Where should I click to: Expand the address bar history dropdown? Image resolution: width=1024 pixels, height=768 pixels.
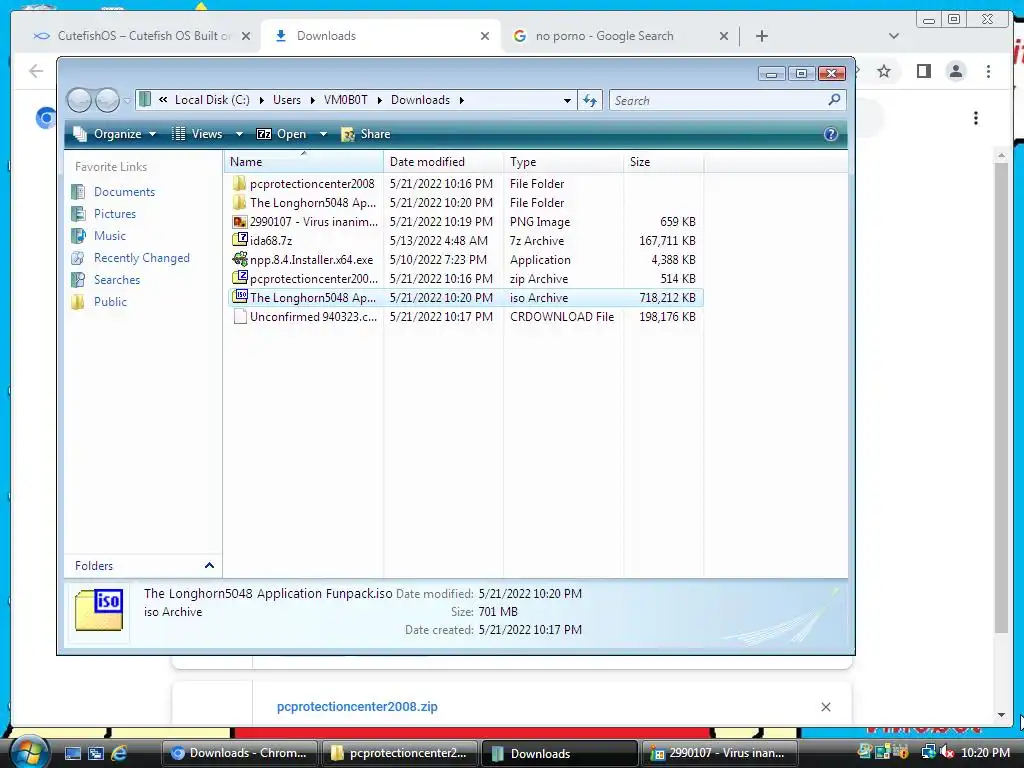pos(567,101)
